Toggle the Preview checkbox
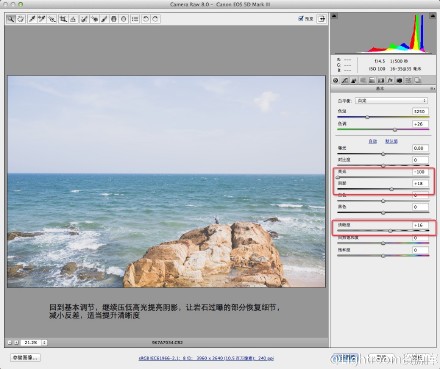This screenshot has width=440, height=369. point(301,19)
